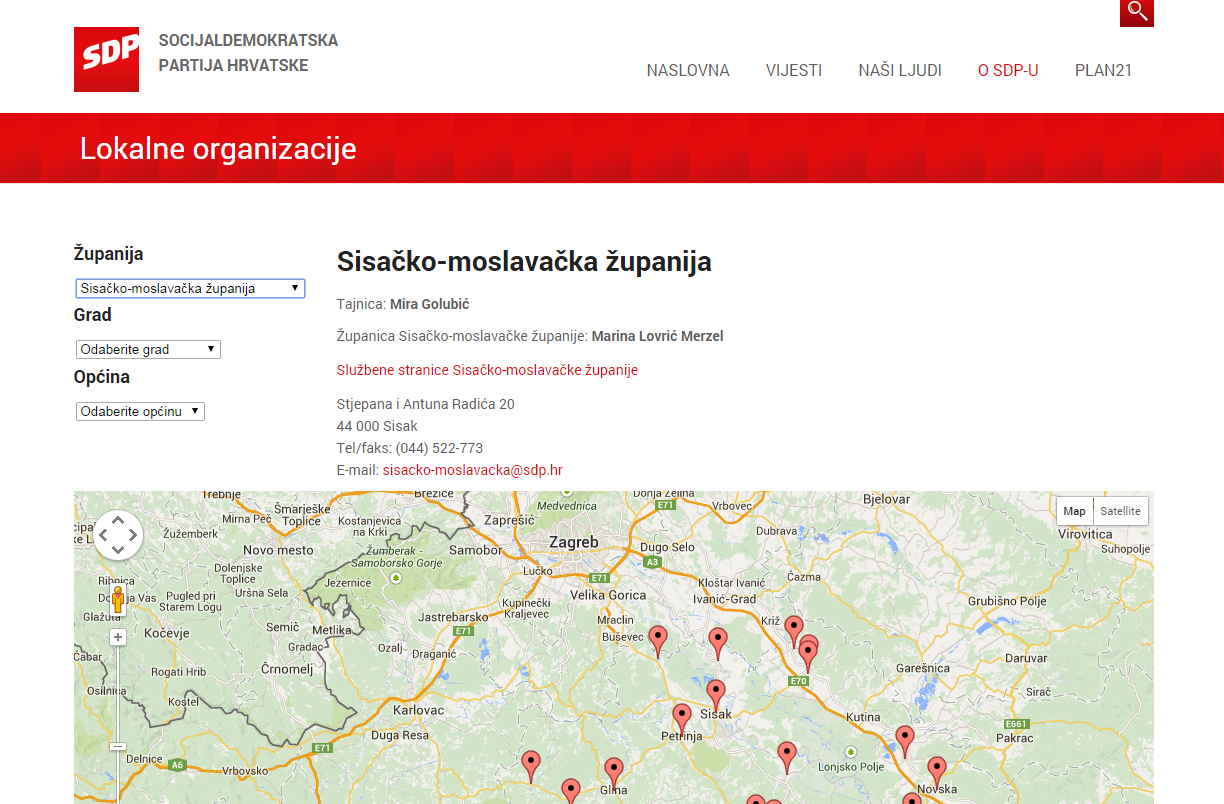Navigate to NAŠI LJUDI section
Viewport: 1224px width, 804px height.
coord(900,70)
